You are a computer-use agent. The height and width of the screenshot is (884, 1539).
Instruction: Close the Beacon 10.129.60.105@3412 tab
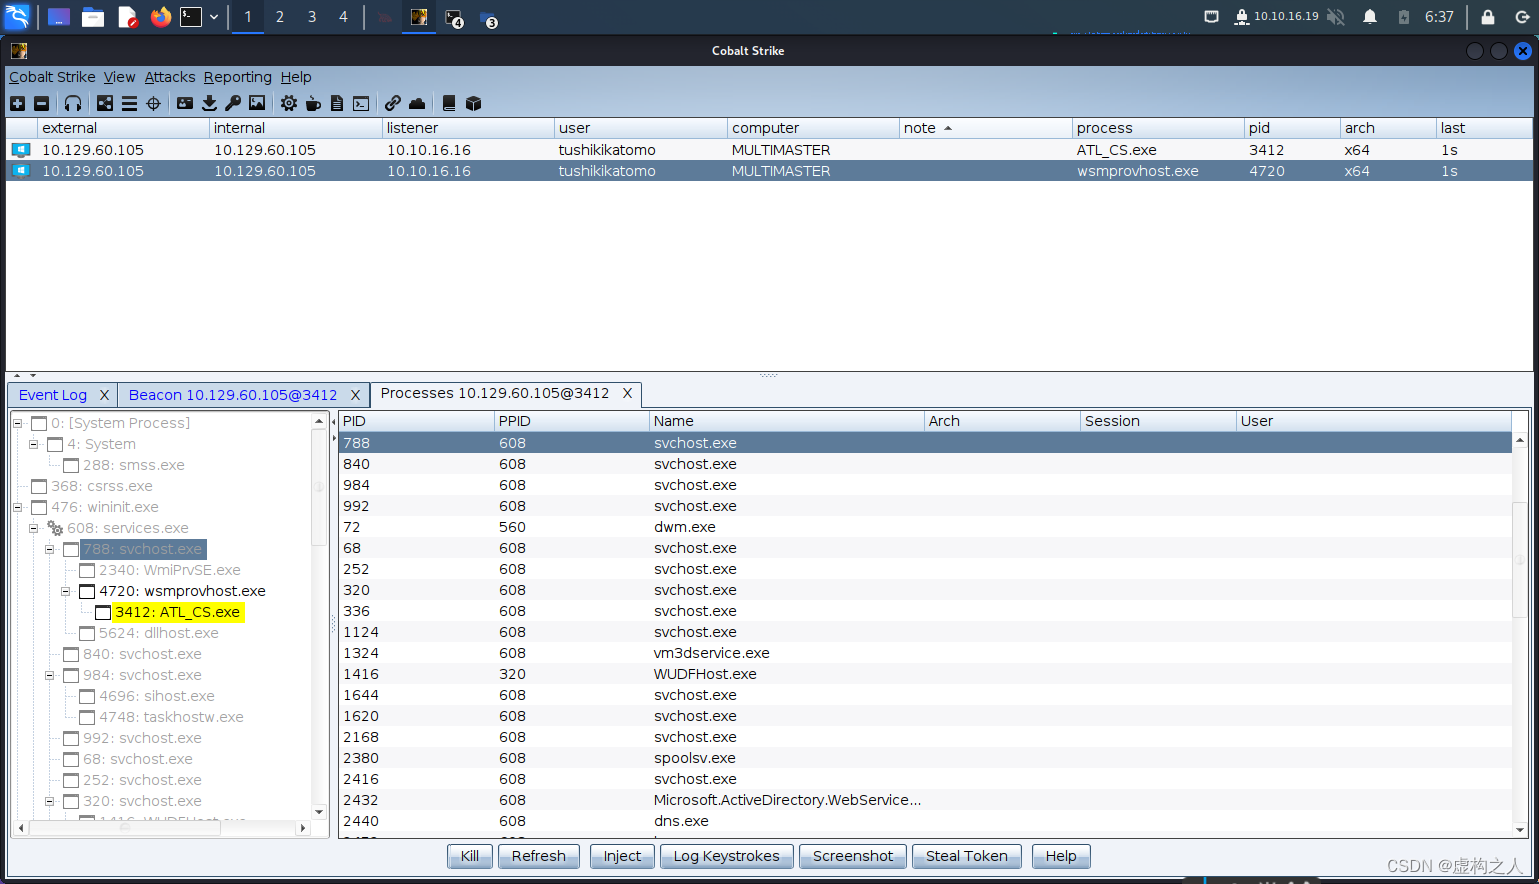355,395
